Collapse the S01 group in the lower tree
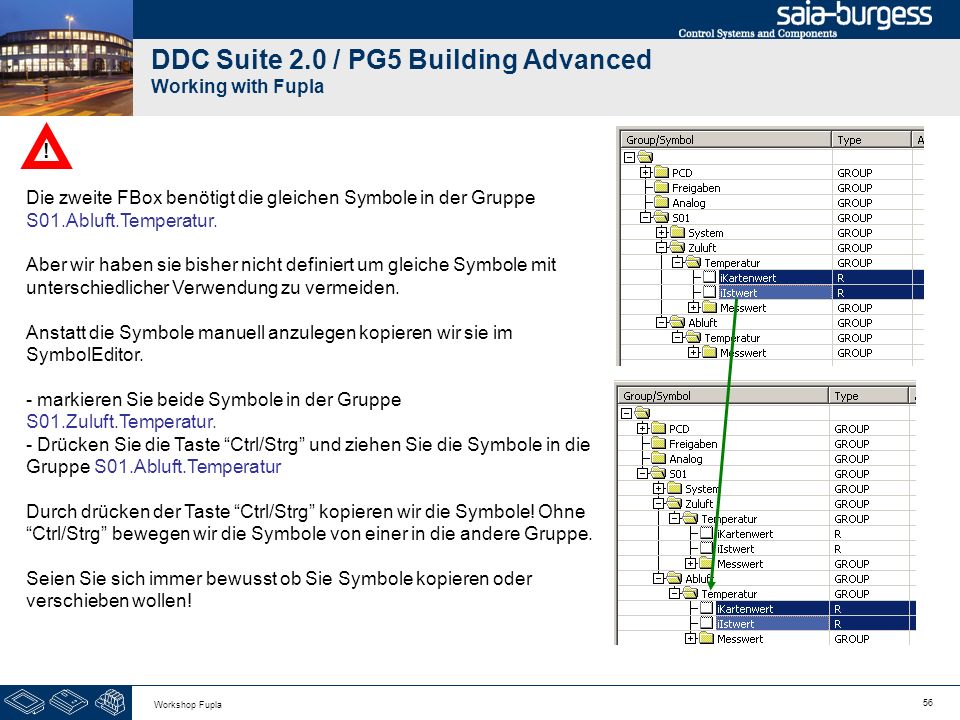 642,473
